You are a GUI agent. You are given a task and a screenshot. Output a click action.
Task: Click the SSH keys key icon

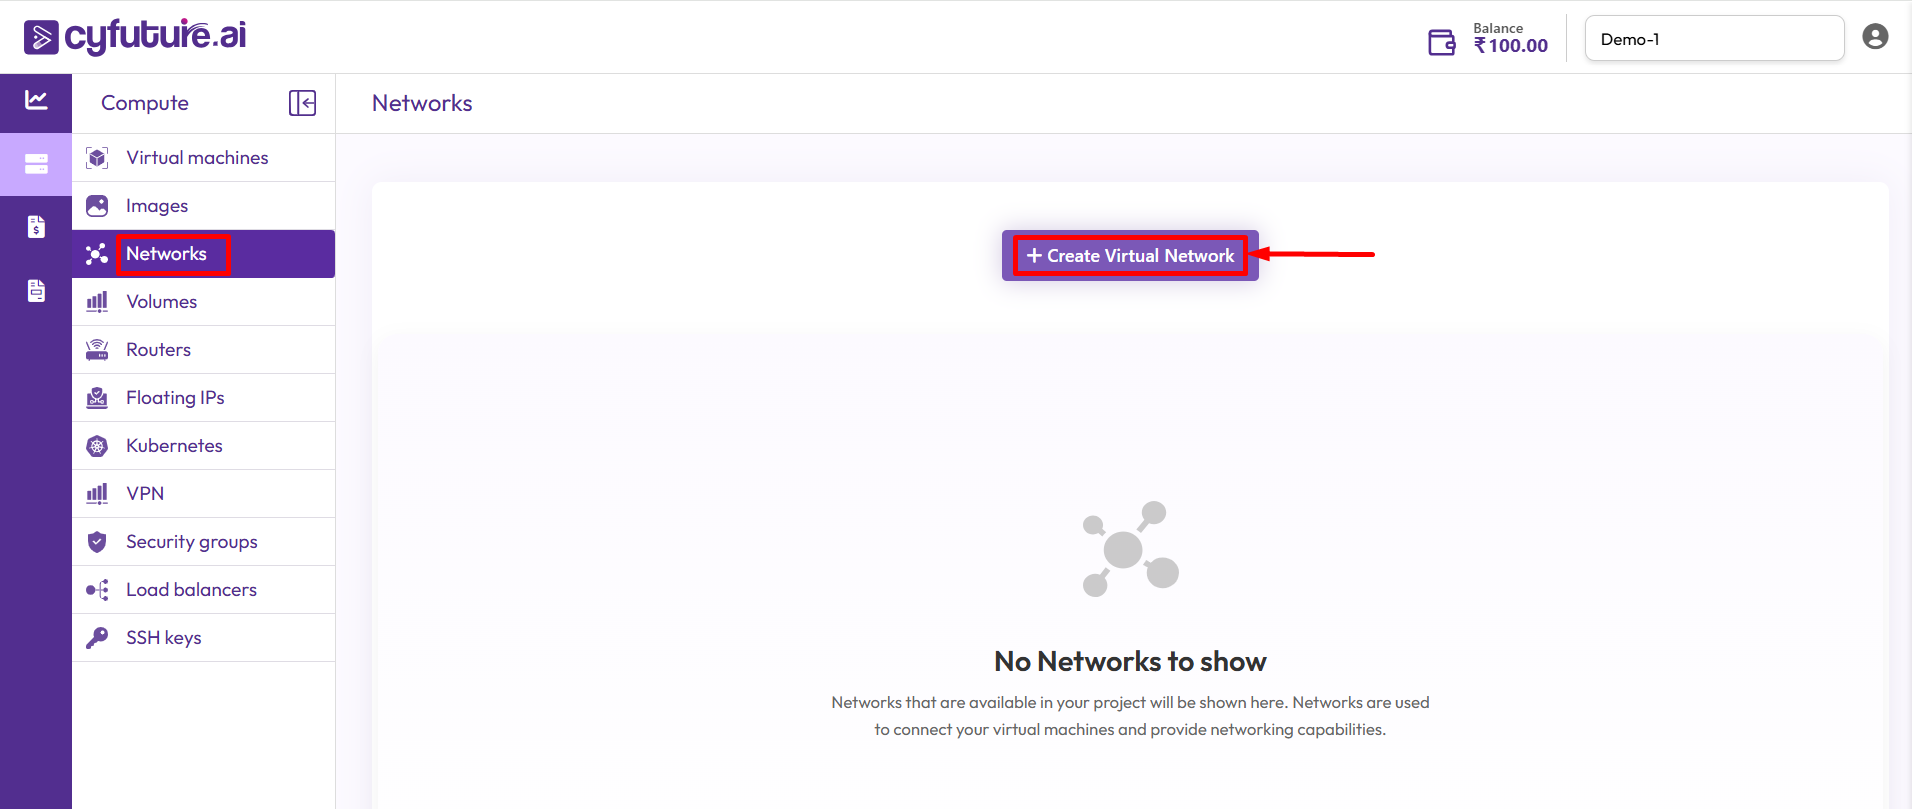[97, 638]
